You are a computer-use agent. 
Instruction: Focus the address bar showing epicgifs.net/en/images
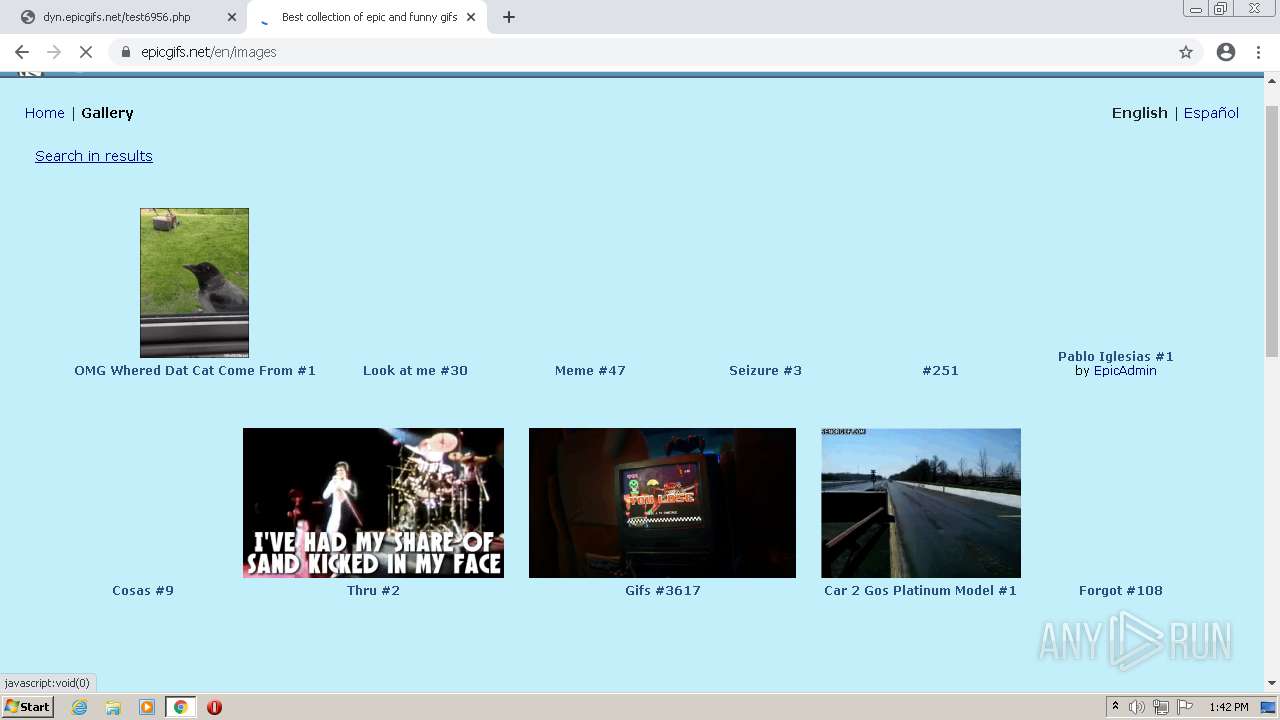coord(640,52)
